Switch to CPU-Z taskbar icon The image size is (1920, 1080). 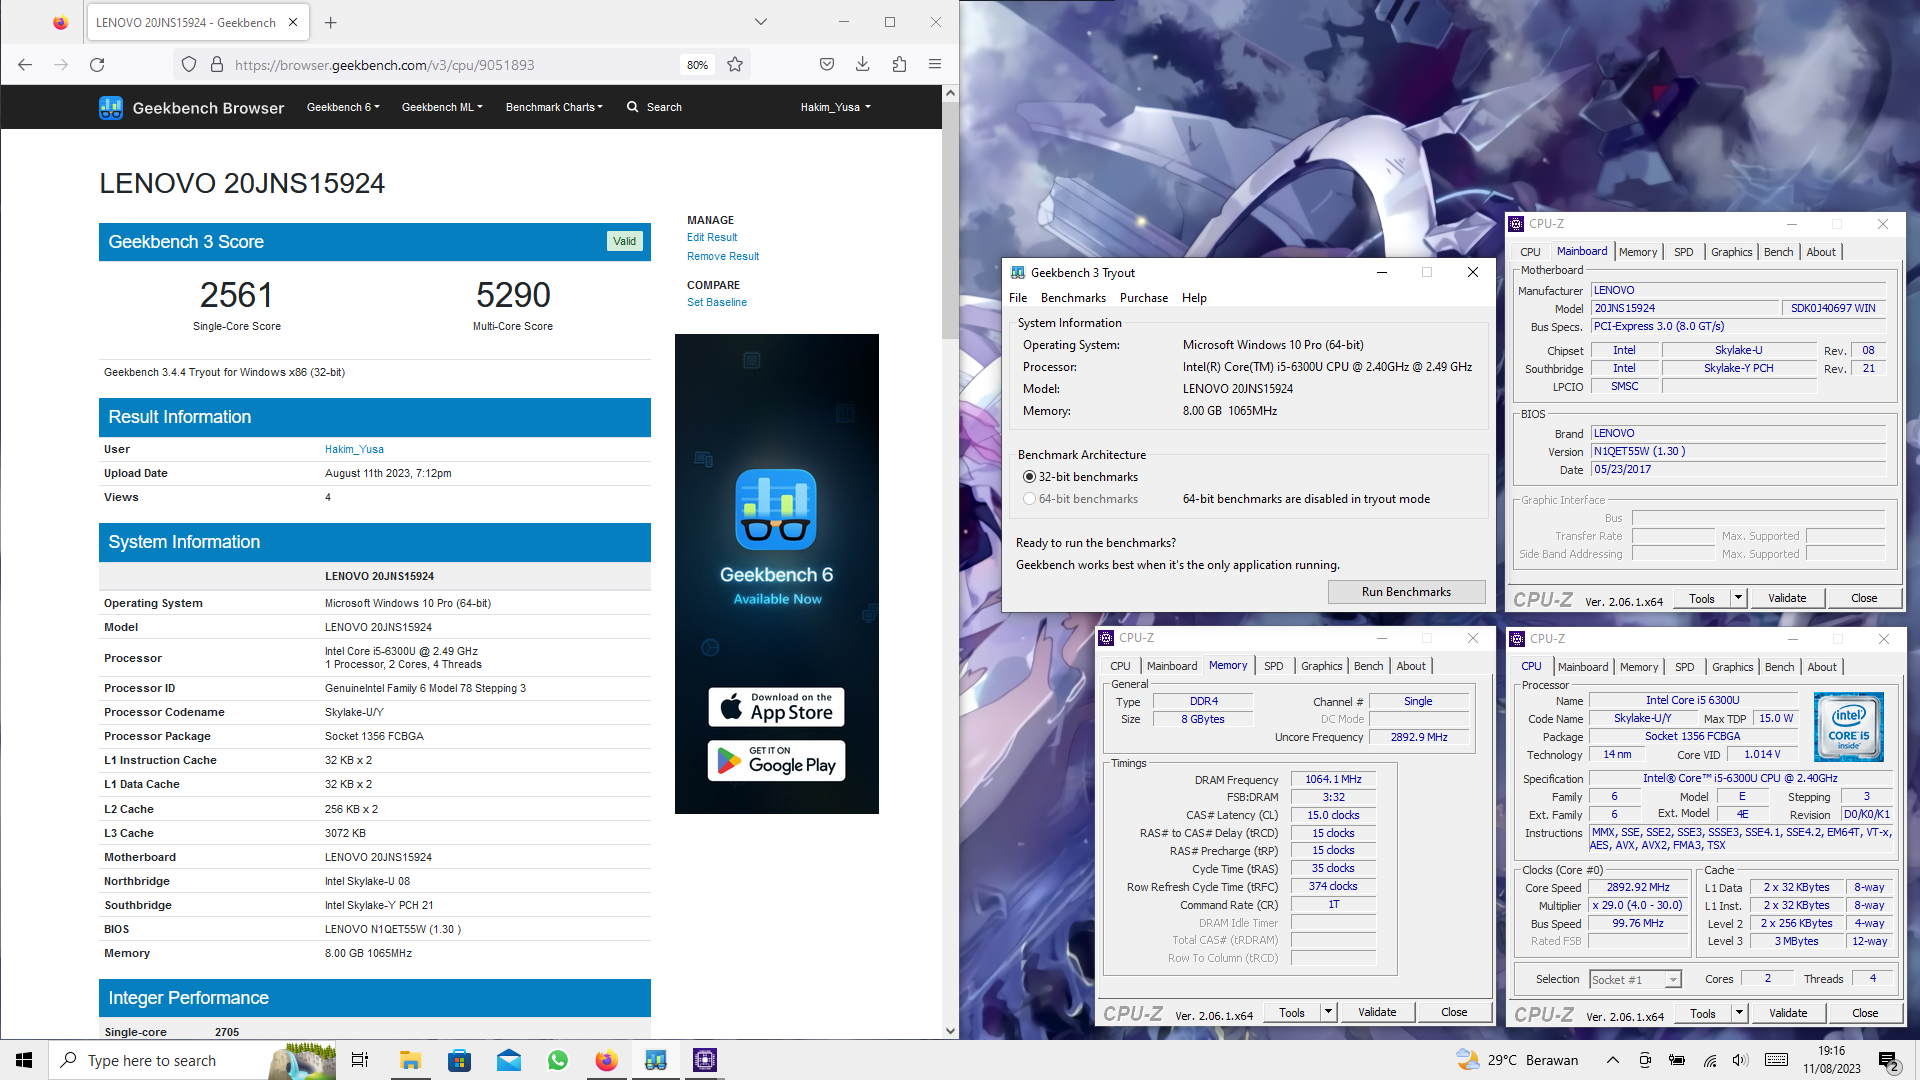pos(705,1060)
